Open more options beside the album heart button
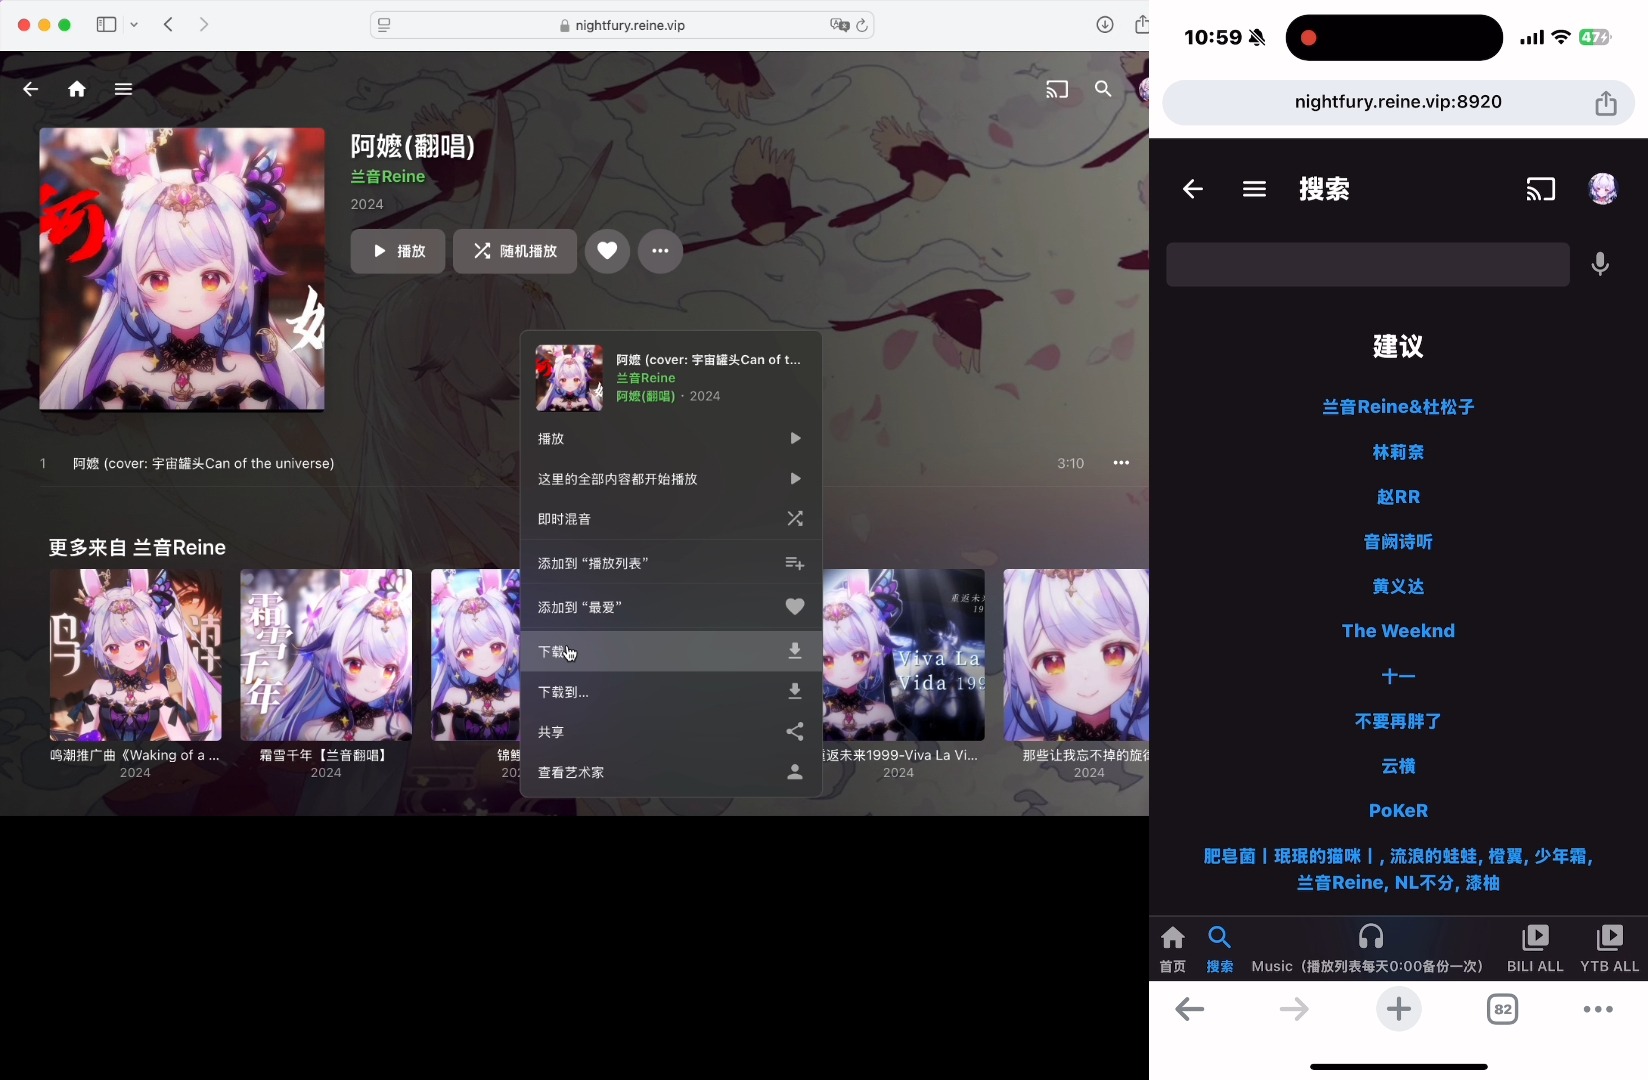This screenshot has width=1648, height=1080. pos(660,251)
